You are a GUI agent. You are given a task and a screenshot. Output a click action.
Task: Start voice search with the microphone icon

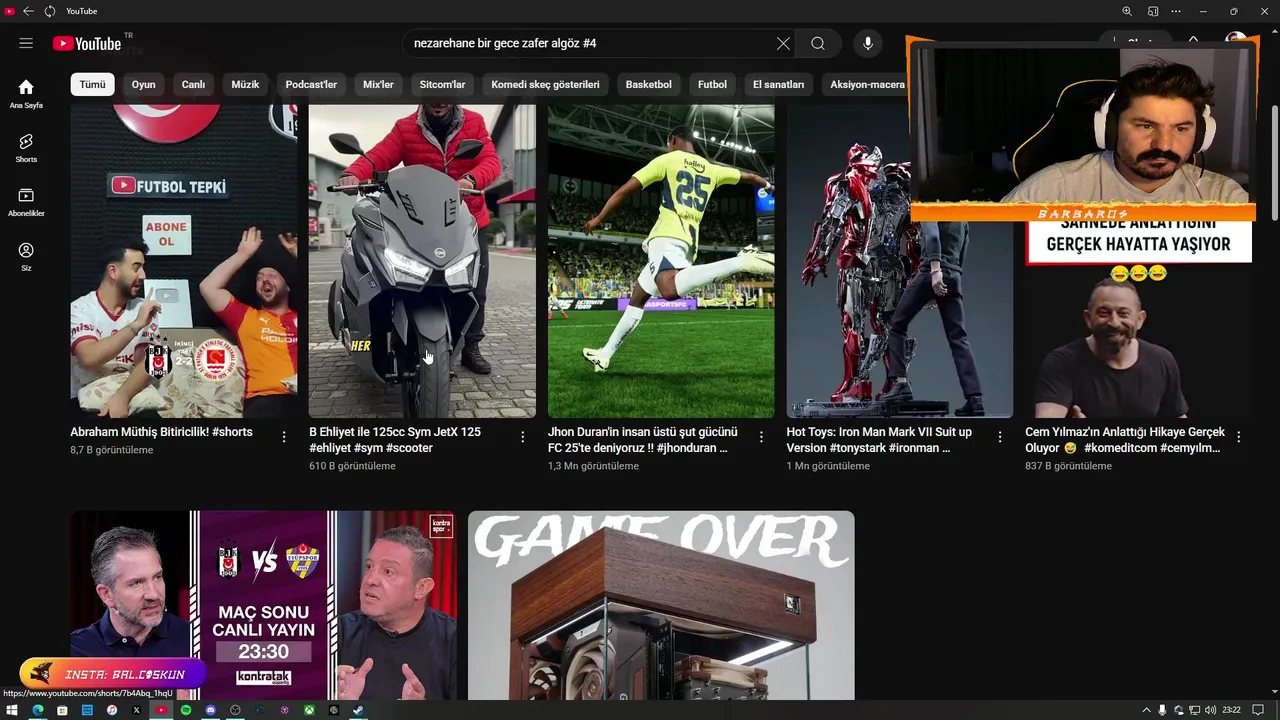coord(868,43)
